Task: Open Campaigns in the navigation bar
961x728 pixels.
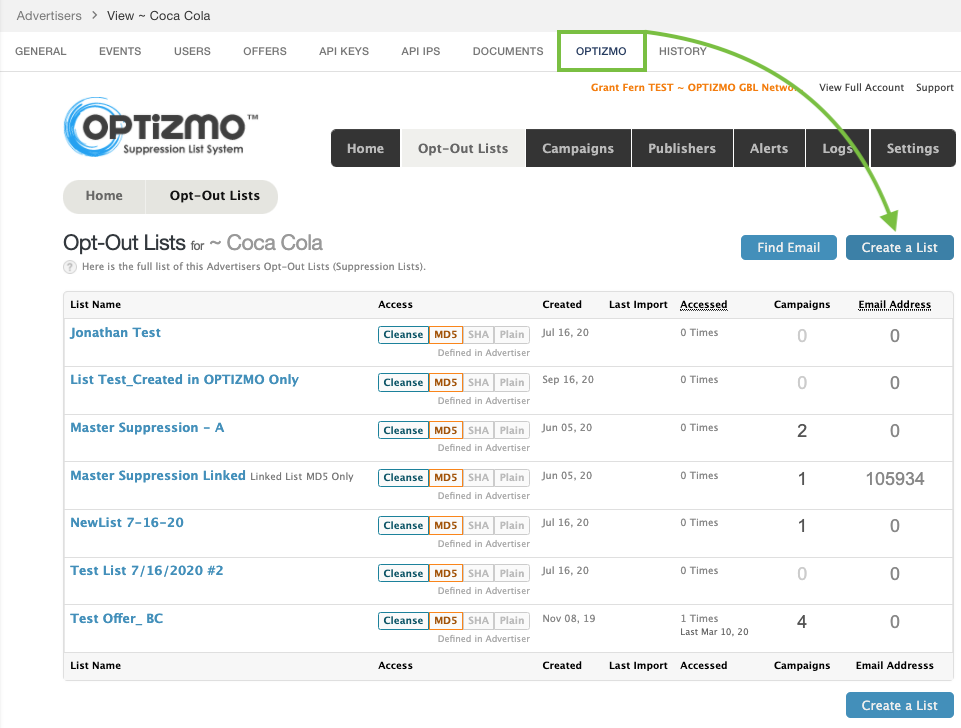Action: (578, 148)
